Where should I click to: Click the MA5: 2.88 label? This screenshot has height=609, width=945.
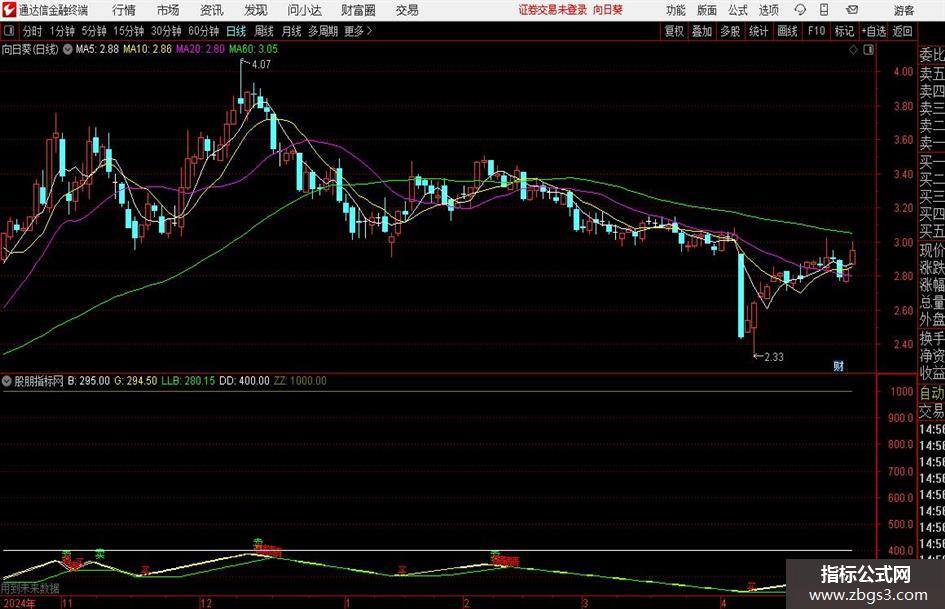(97, 49)
